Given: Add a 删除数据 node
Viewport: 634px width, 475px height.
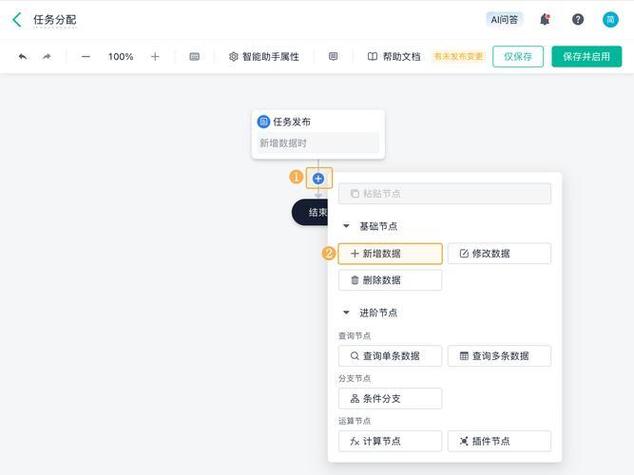Looking at the screenshot, I should [390, 280].
